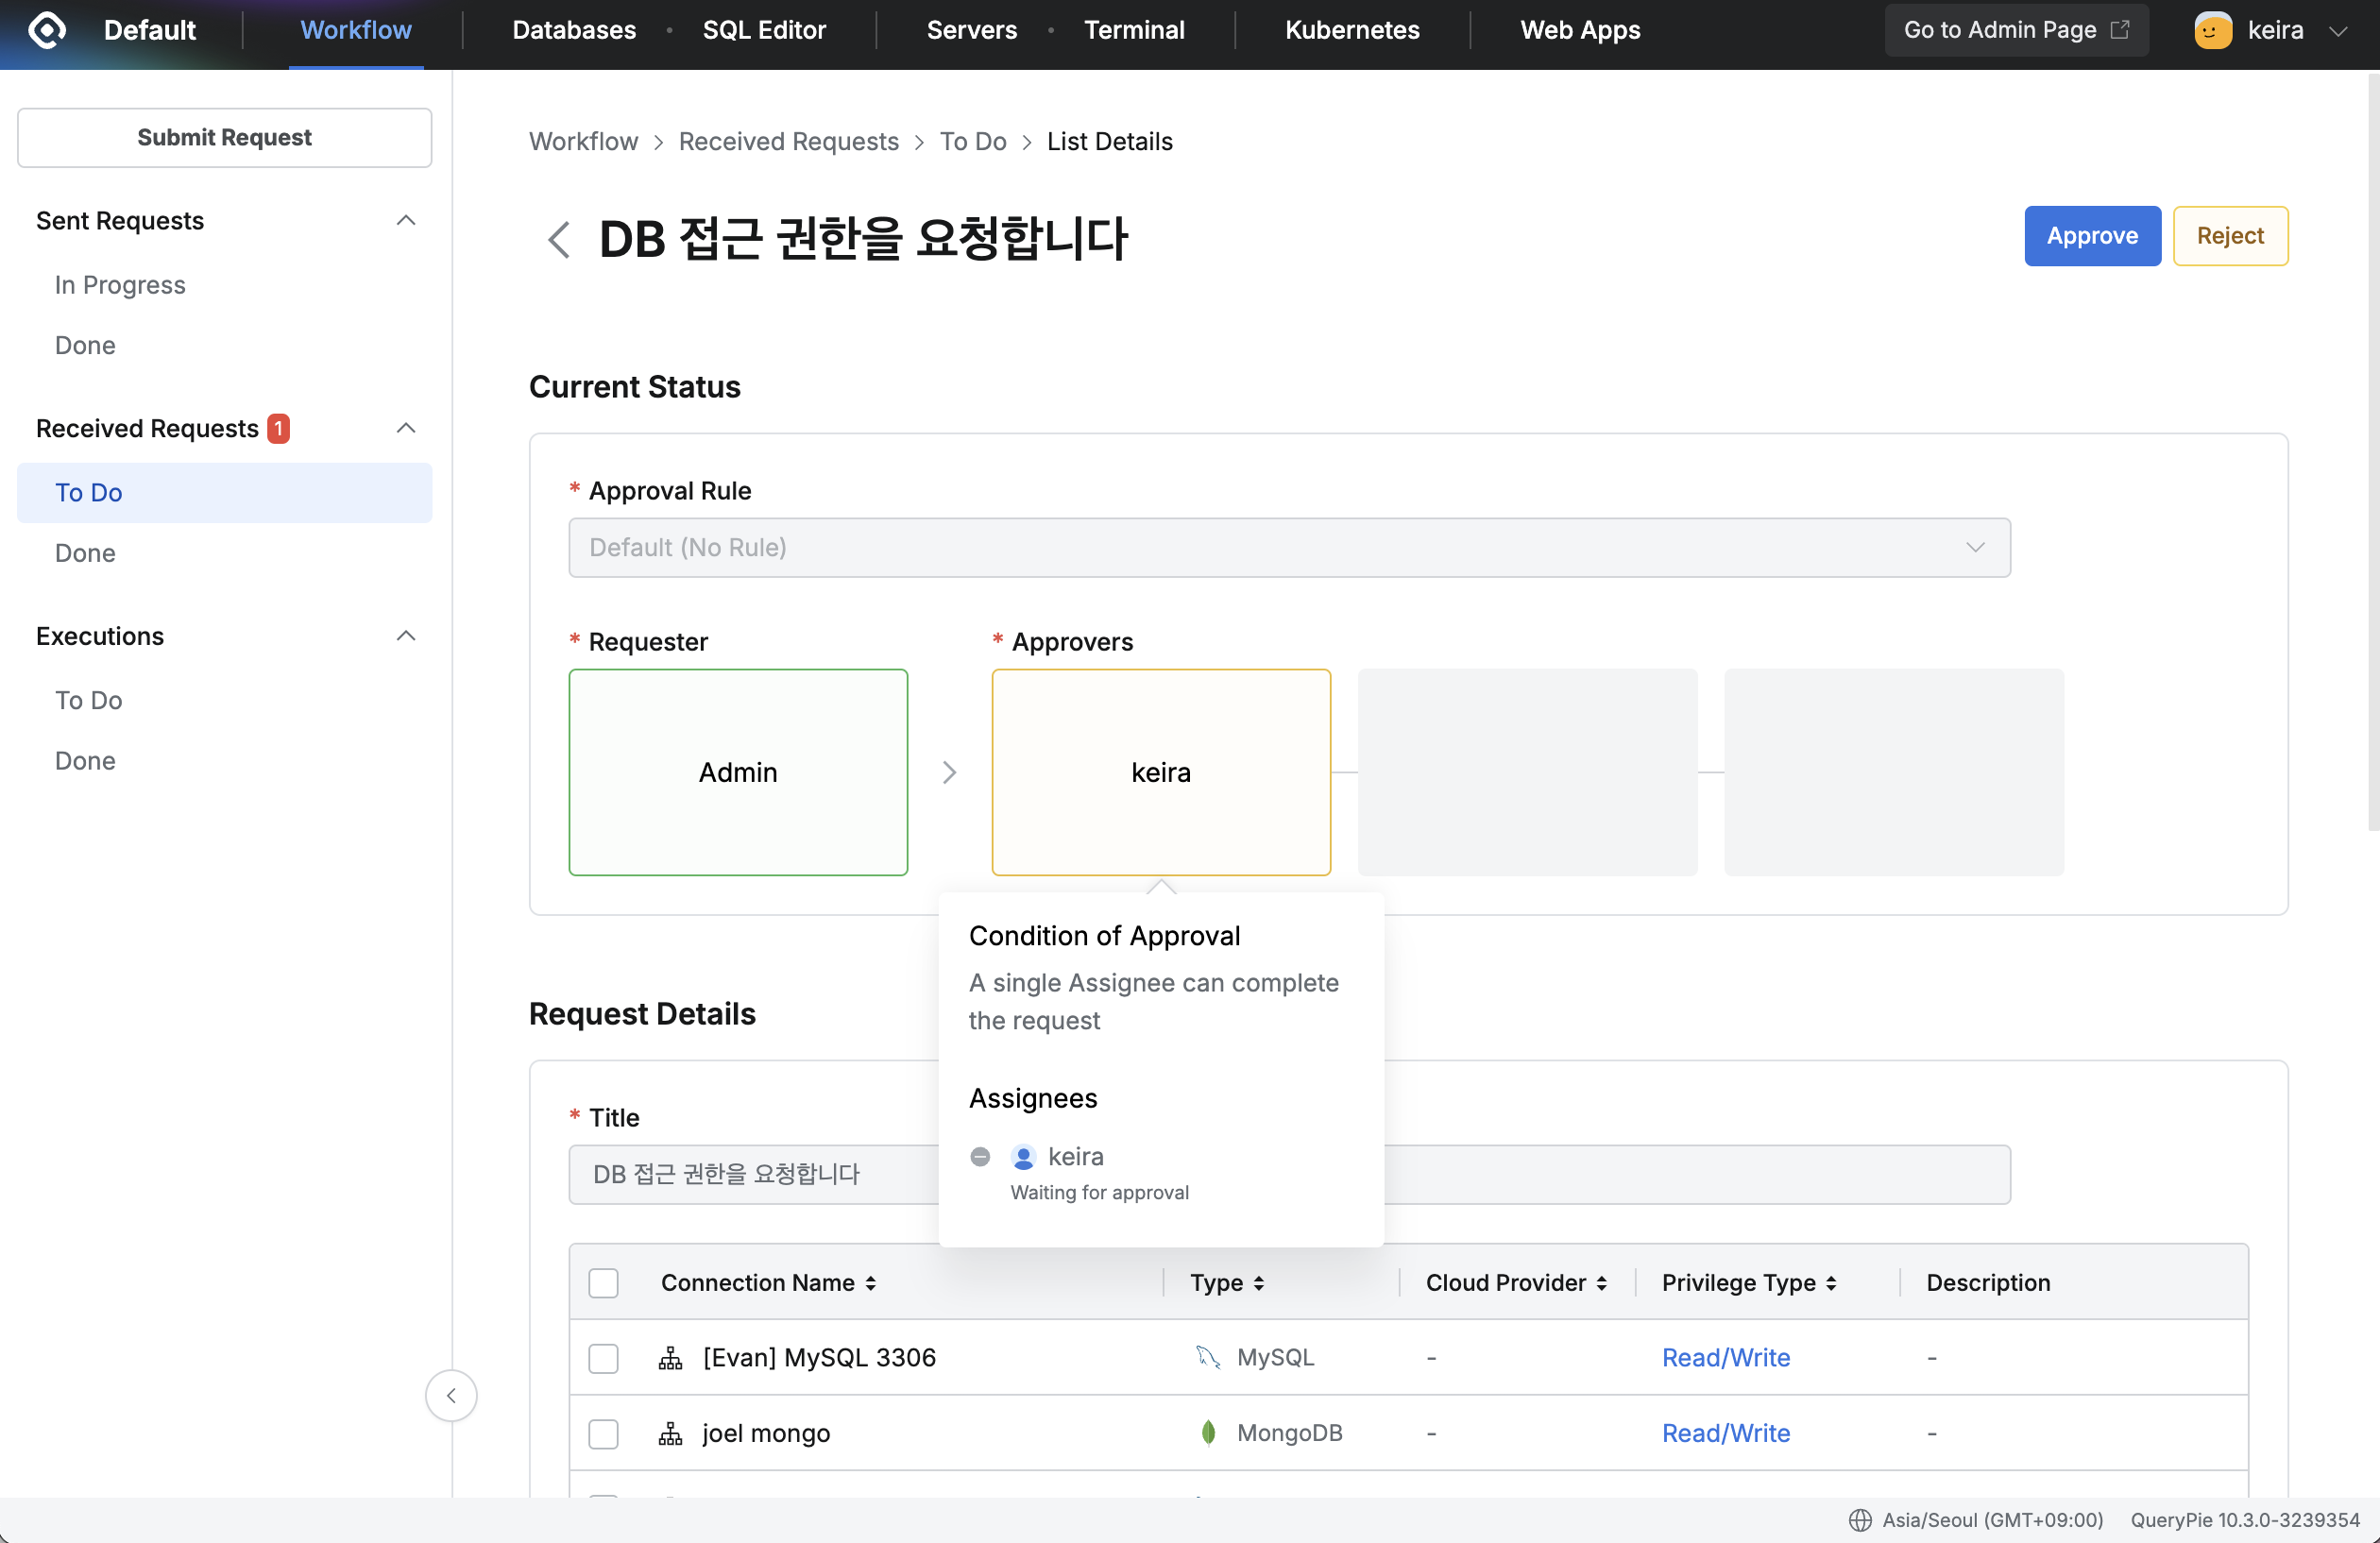Check the select-all checkbox in the table header
Screen dimensions: 2380x1543
(603, 1282)
